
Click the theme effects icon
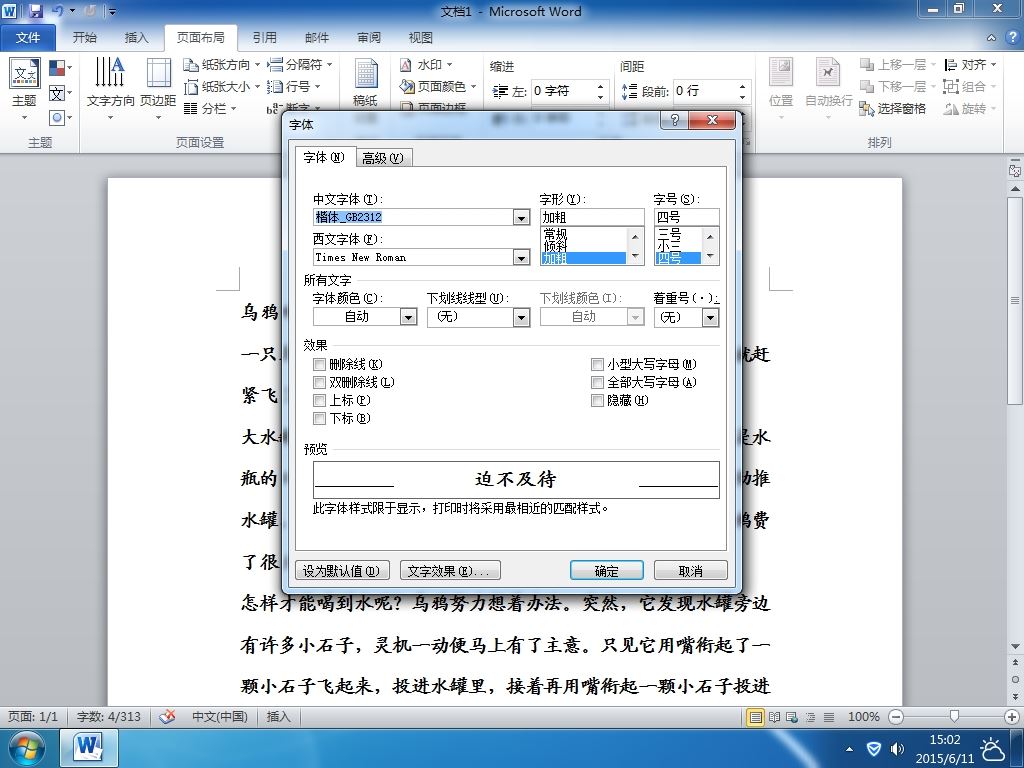point(58,118)
